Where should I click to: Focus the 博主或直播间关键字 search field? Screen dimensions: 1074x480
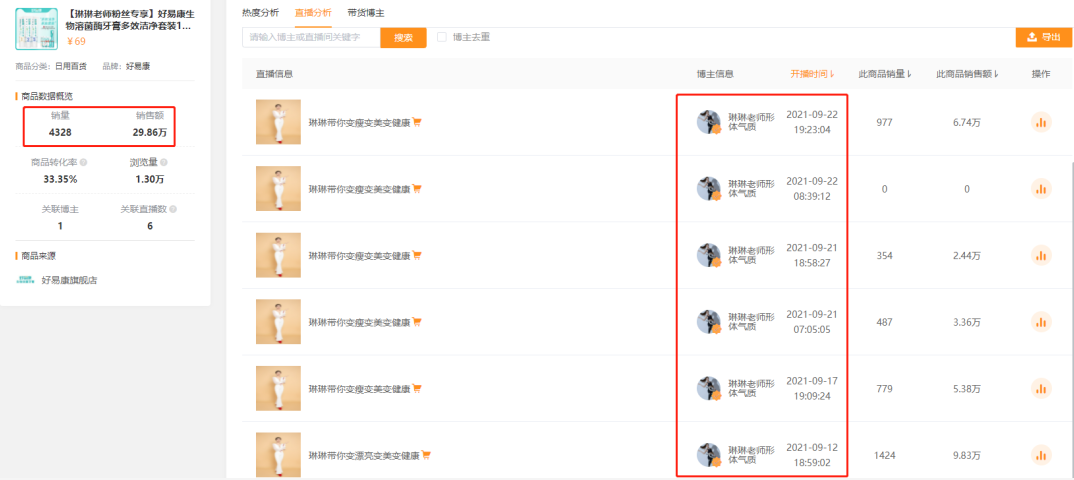tap(312, 38)
